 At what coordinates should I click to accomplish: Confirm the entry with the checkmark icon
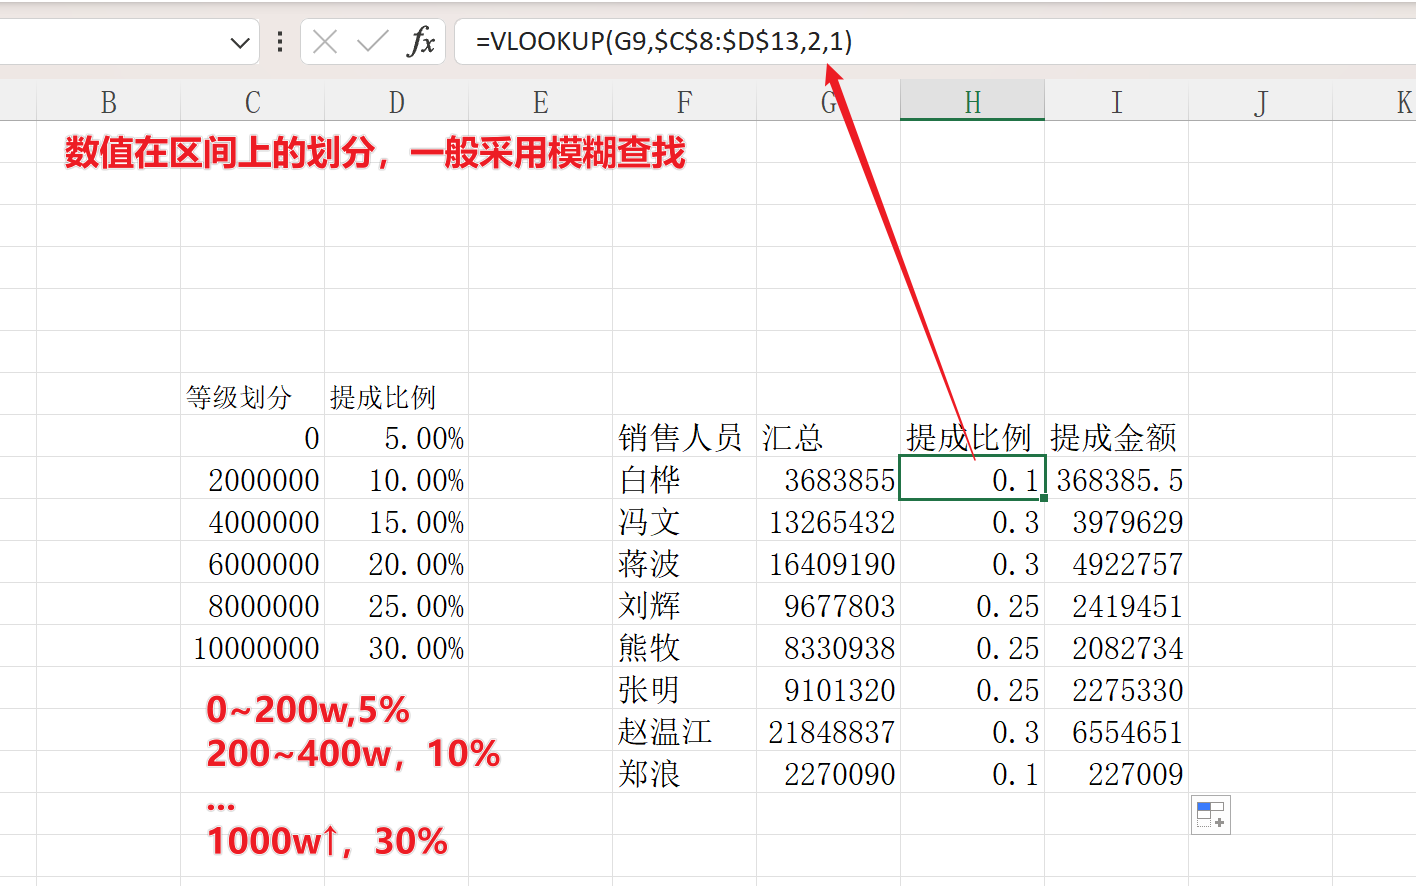(x=371, y=42)
